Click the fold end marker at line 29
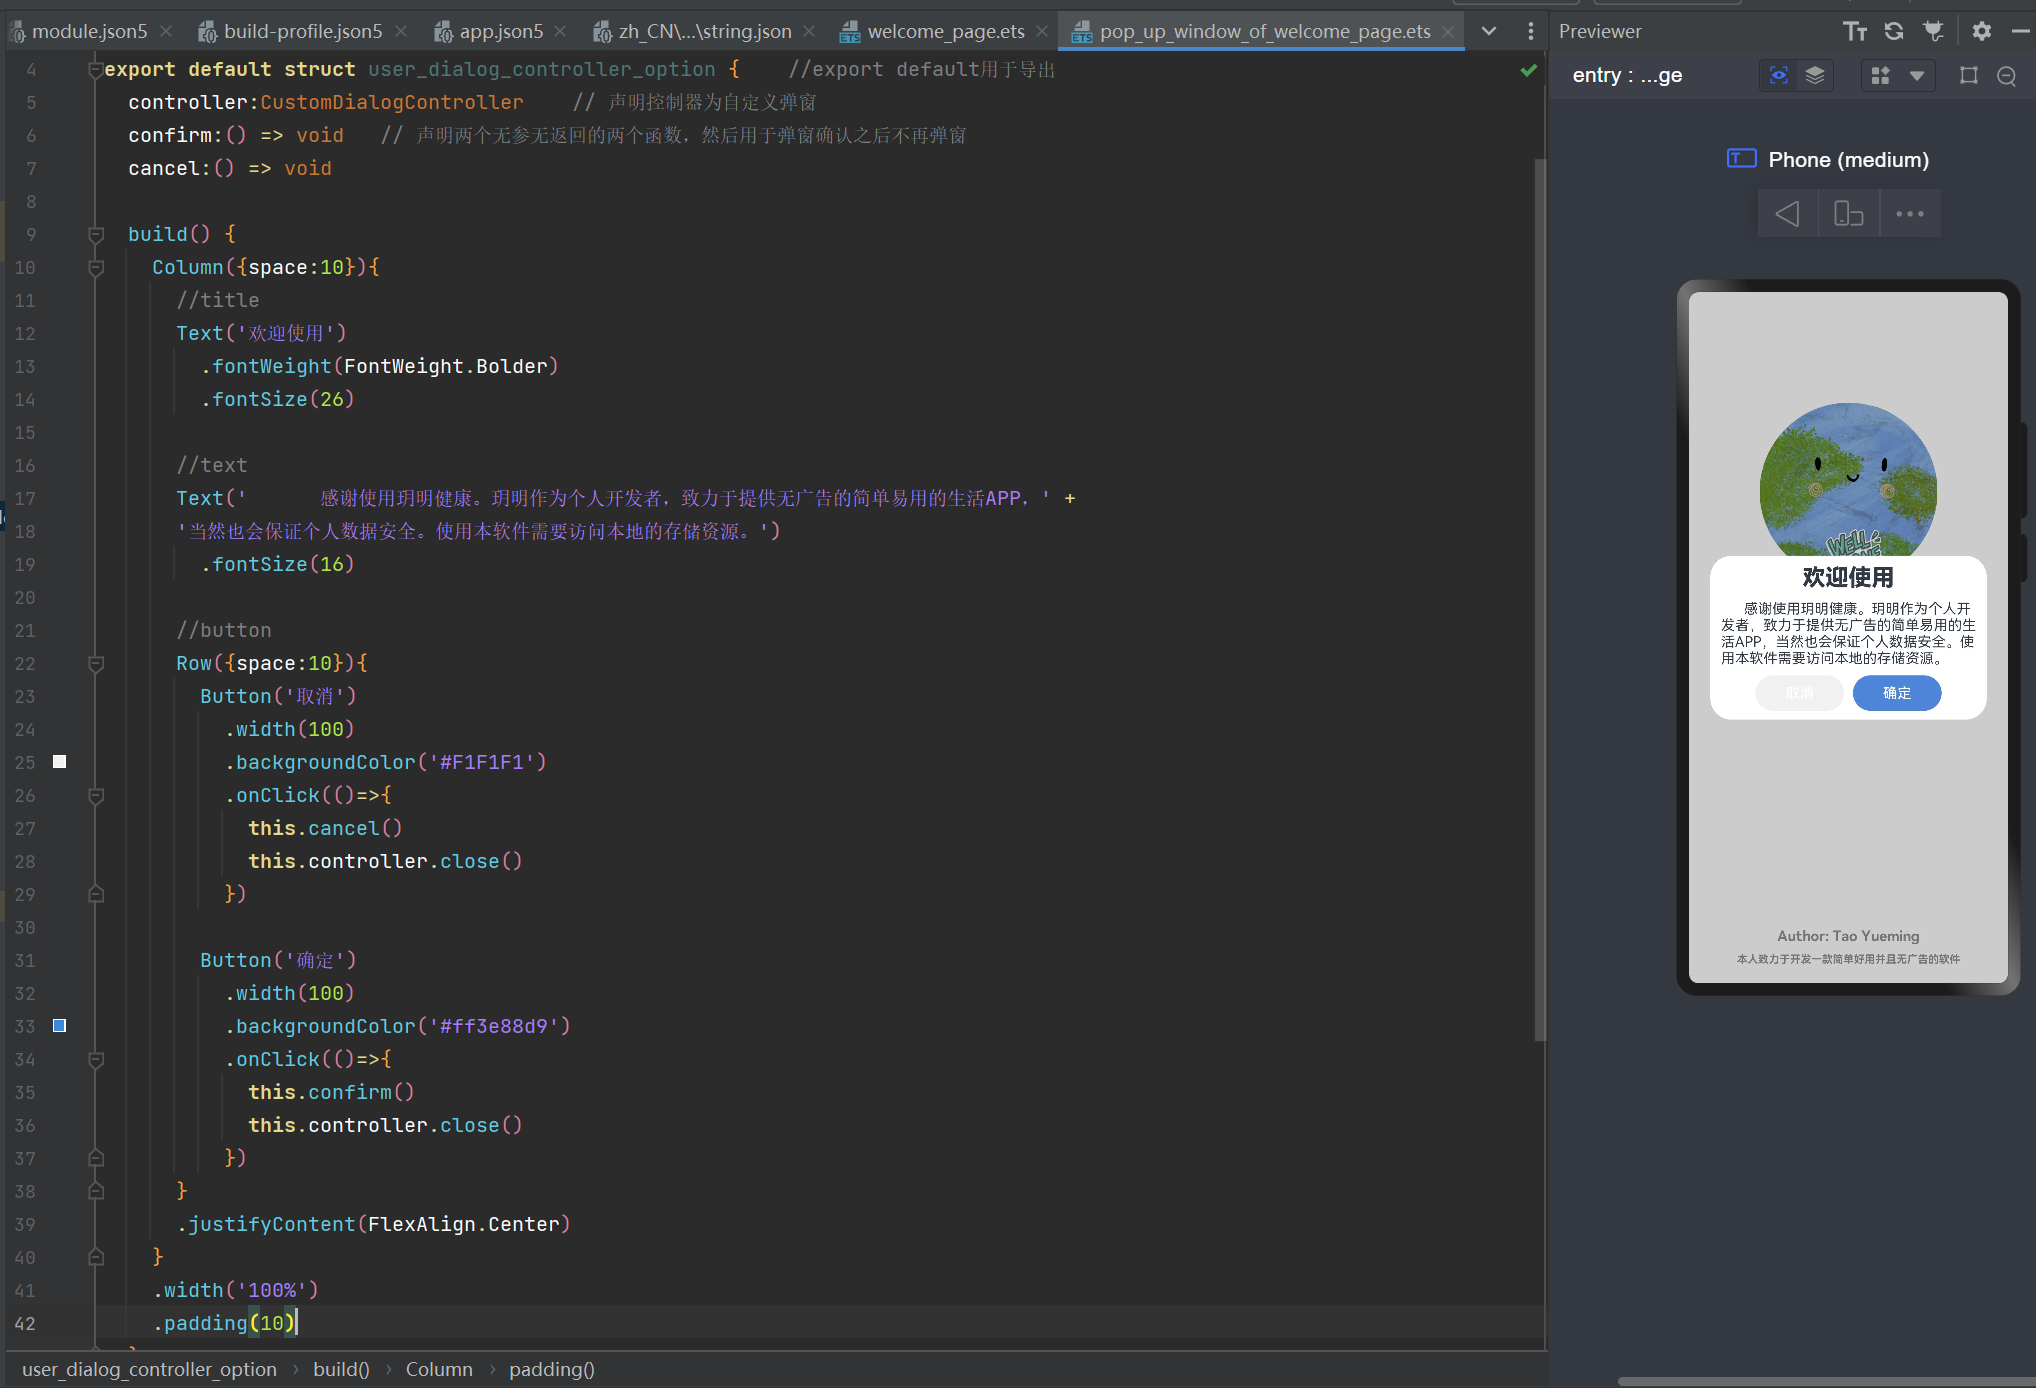 pyautogui.click(x=96, y=894)
